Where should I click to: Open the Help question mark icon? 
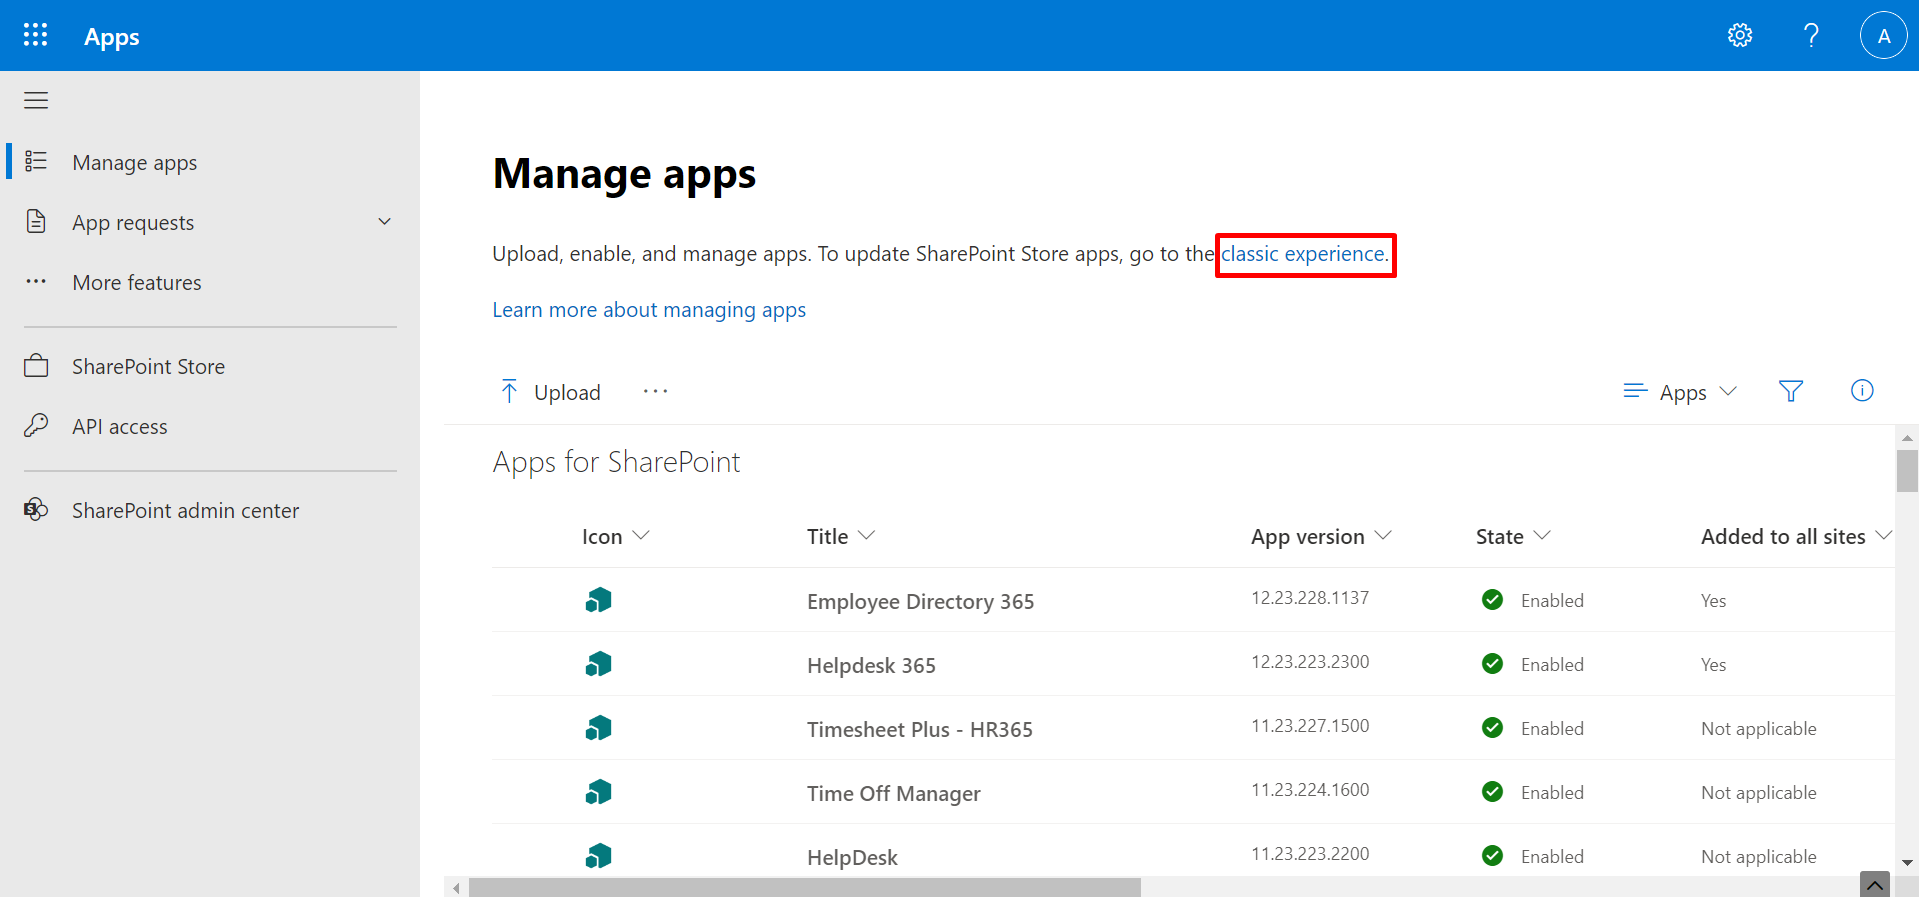[x=1811, y=35]
